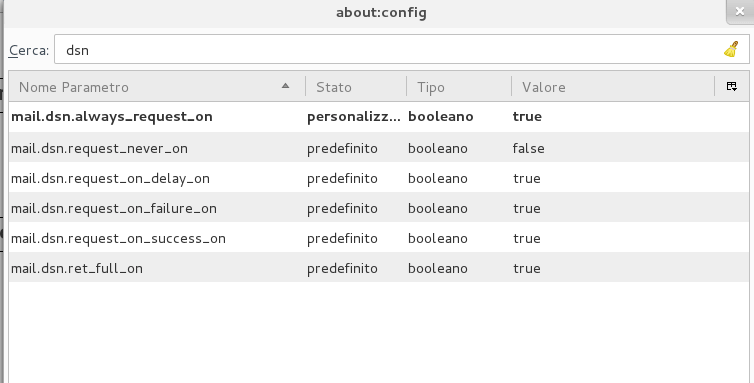Select mail.dsn.ret_full_on preference
This screenshot has width=754, height=383.
[x=379, y=268]
